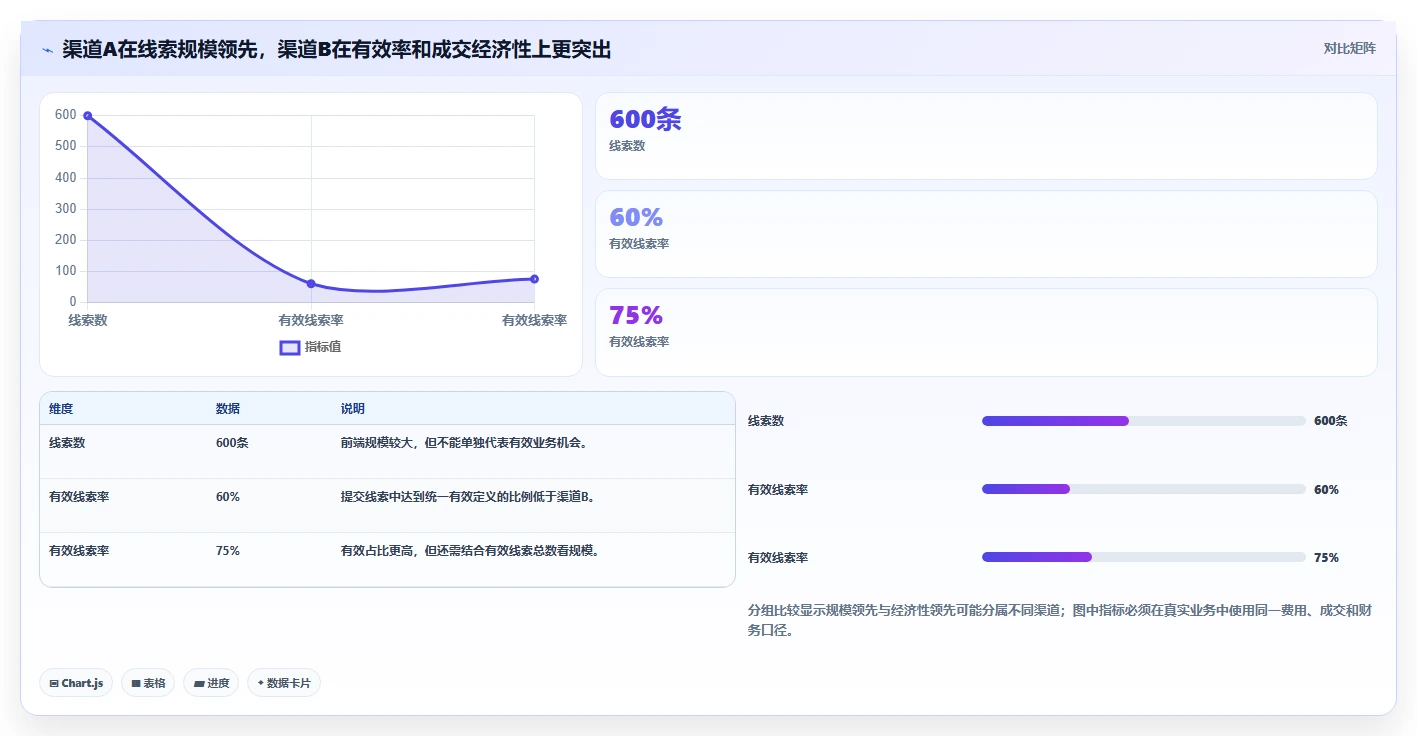Viewport: 1417px width, 736px height.
Task: Click the 表格 chip at the bottom
Action: click(148, 683)
